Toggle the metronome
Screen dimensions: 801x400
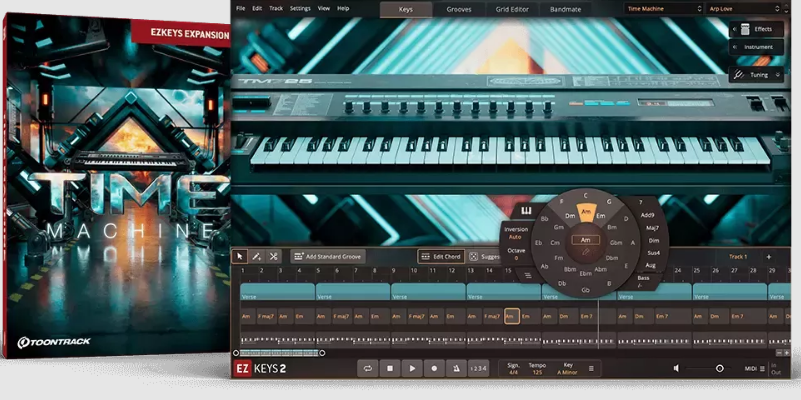(456, 368)
